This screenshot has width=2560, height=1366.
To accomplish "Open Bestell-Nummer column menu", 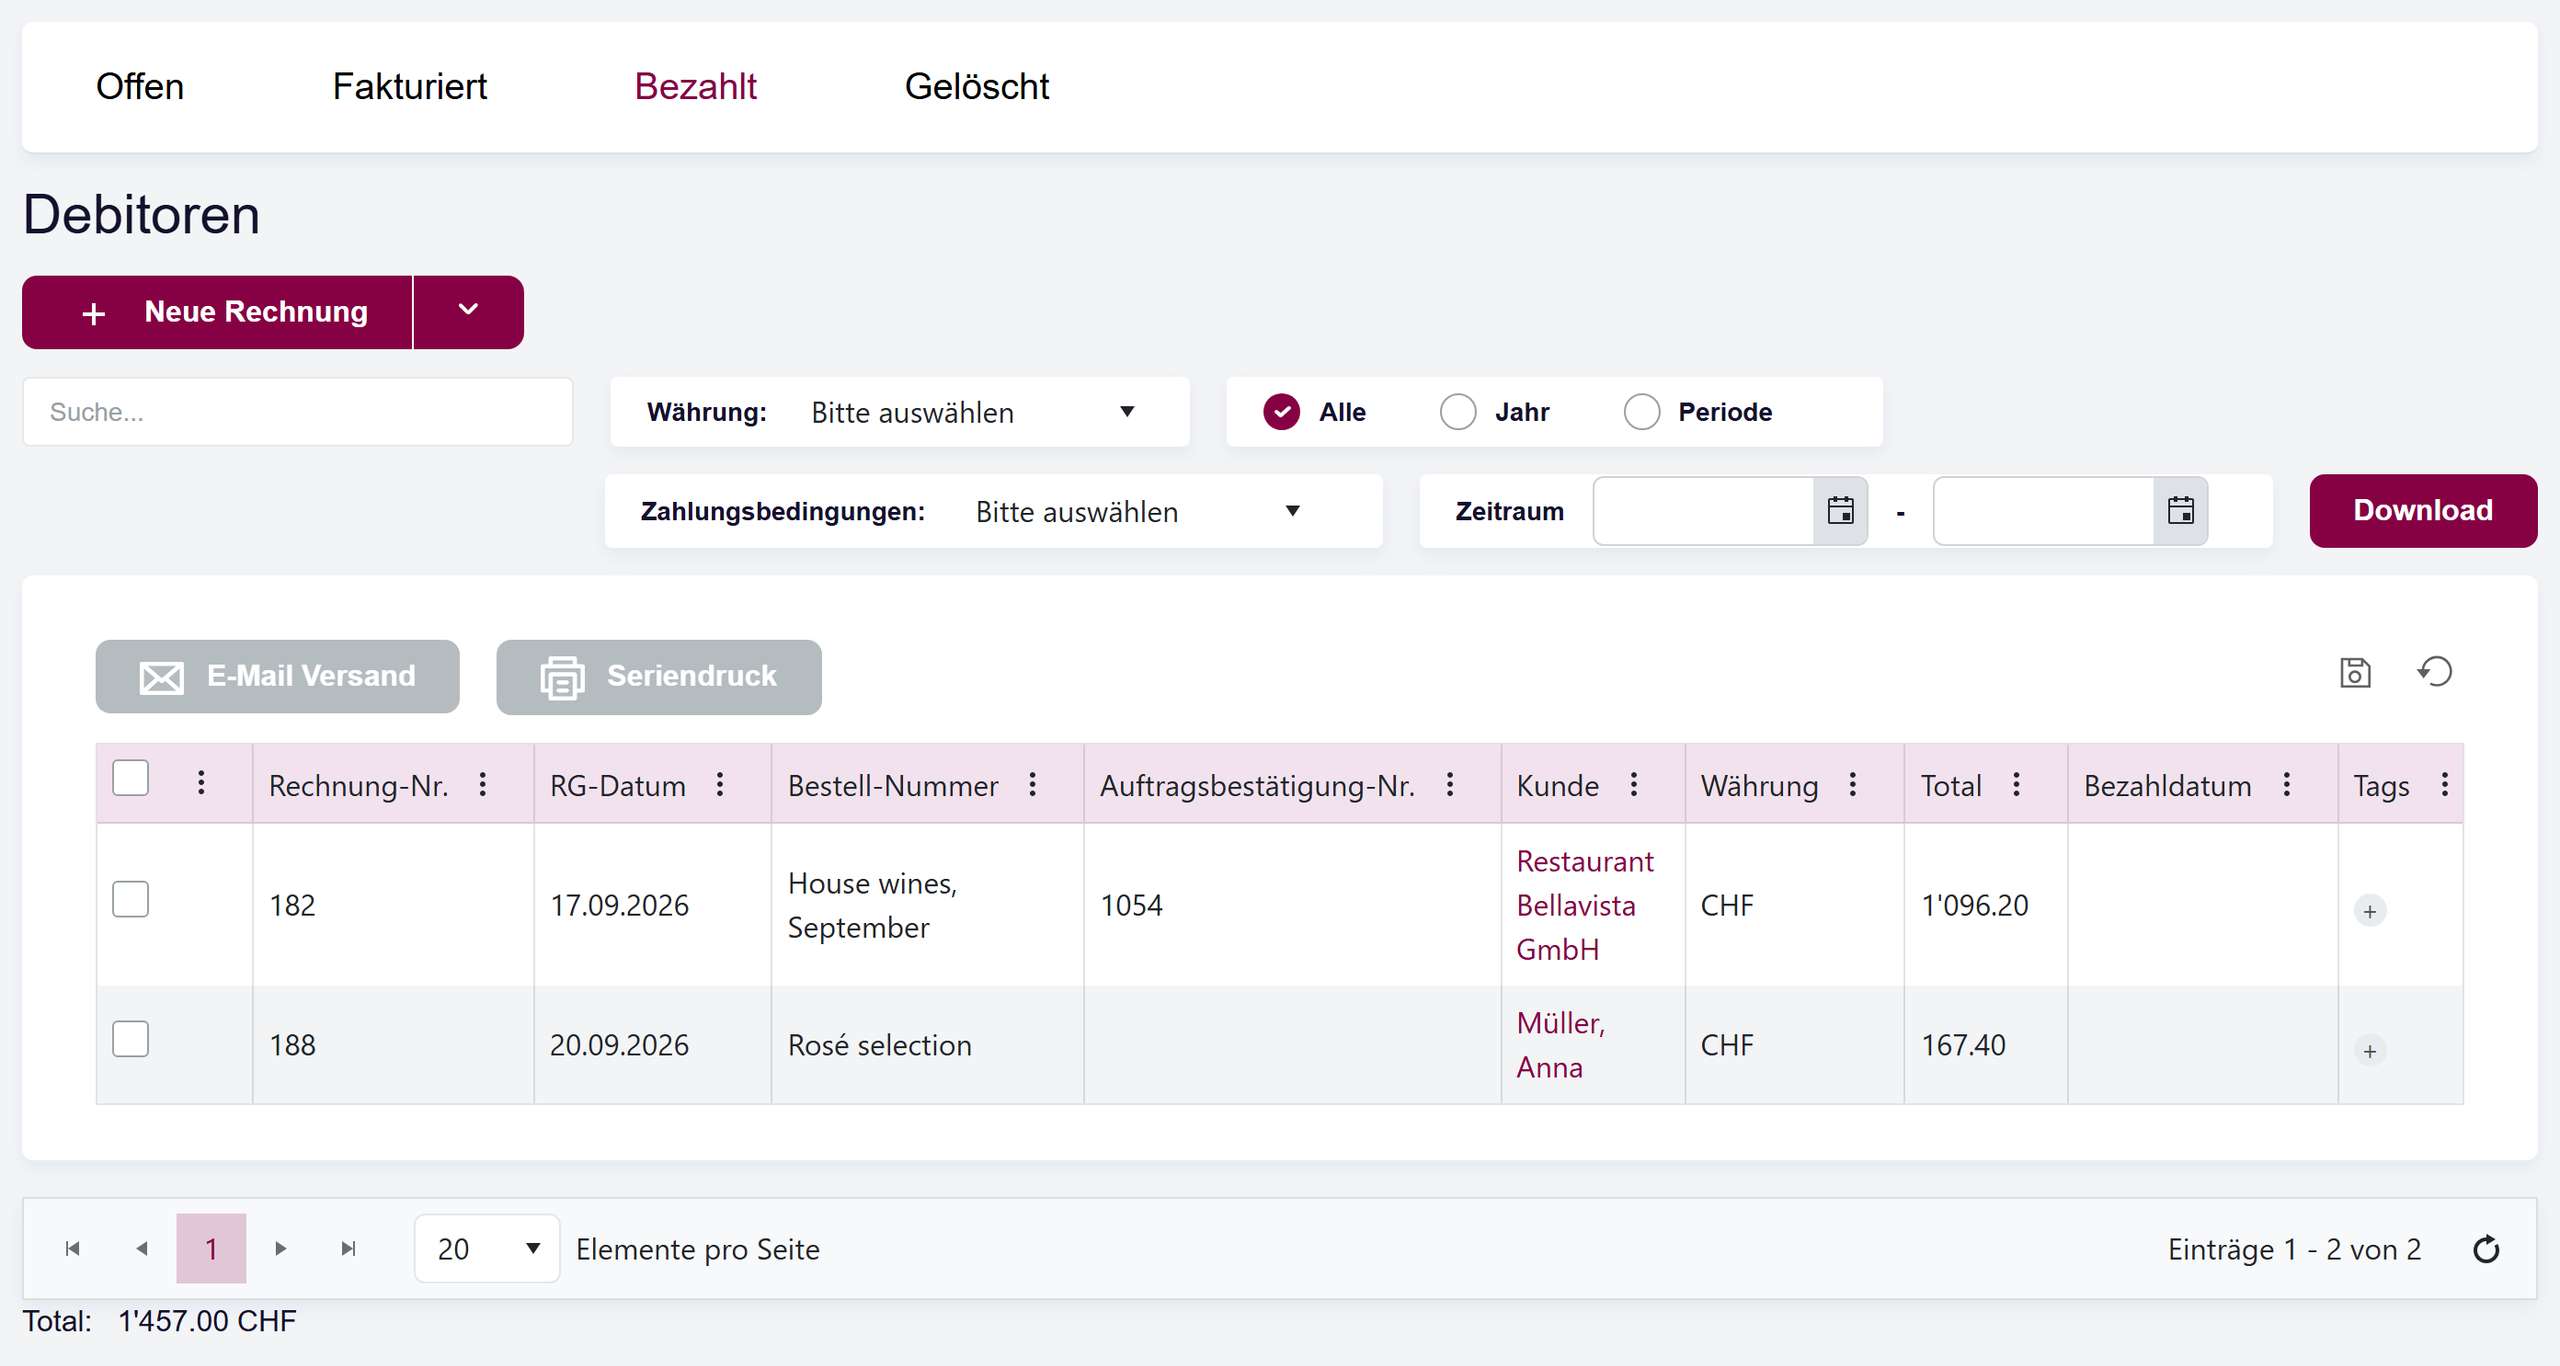I will click(x=1033, y=785).
